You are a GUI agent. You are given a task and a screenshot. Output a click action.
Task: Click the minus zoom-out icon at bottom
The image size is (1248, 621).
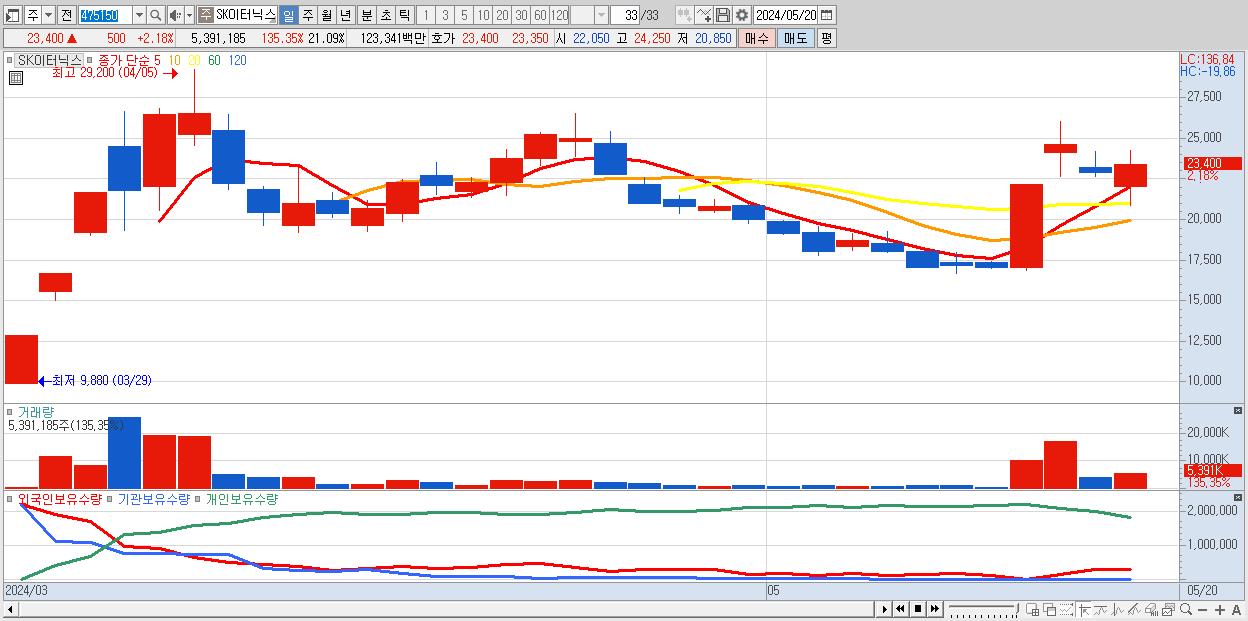(x=1203, y=609)
